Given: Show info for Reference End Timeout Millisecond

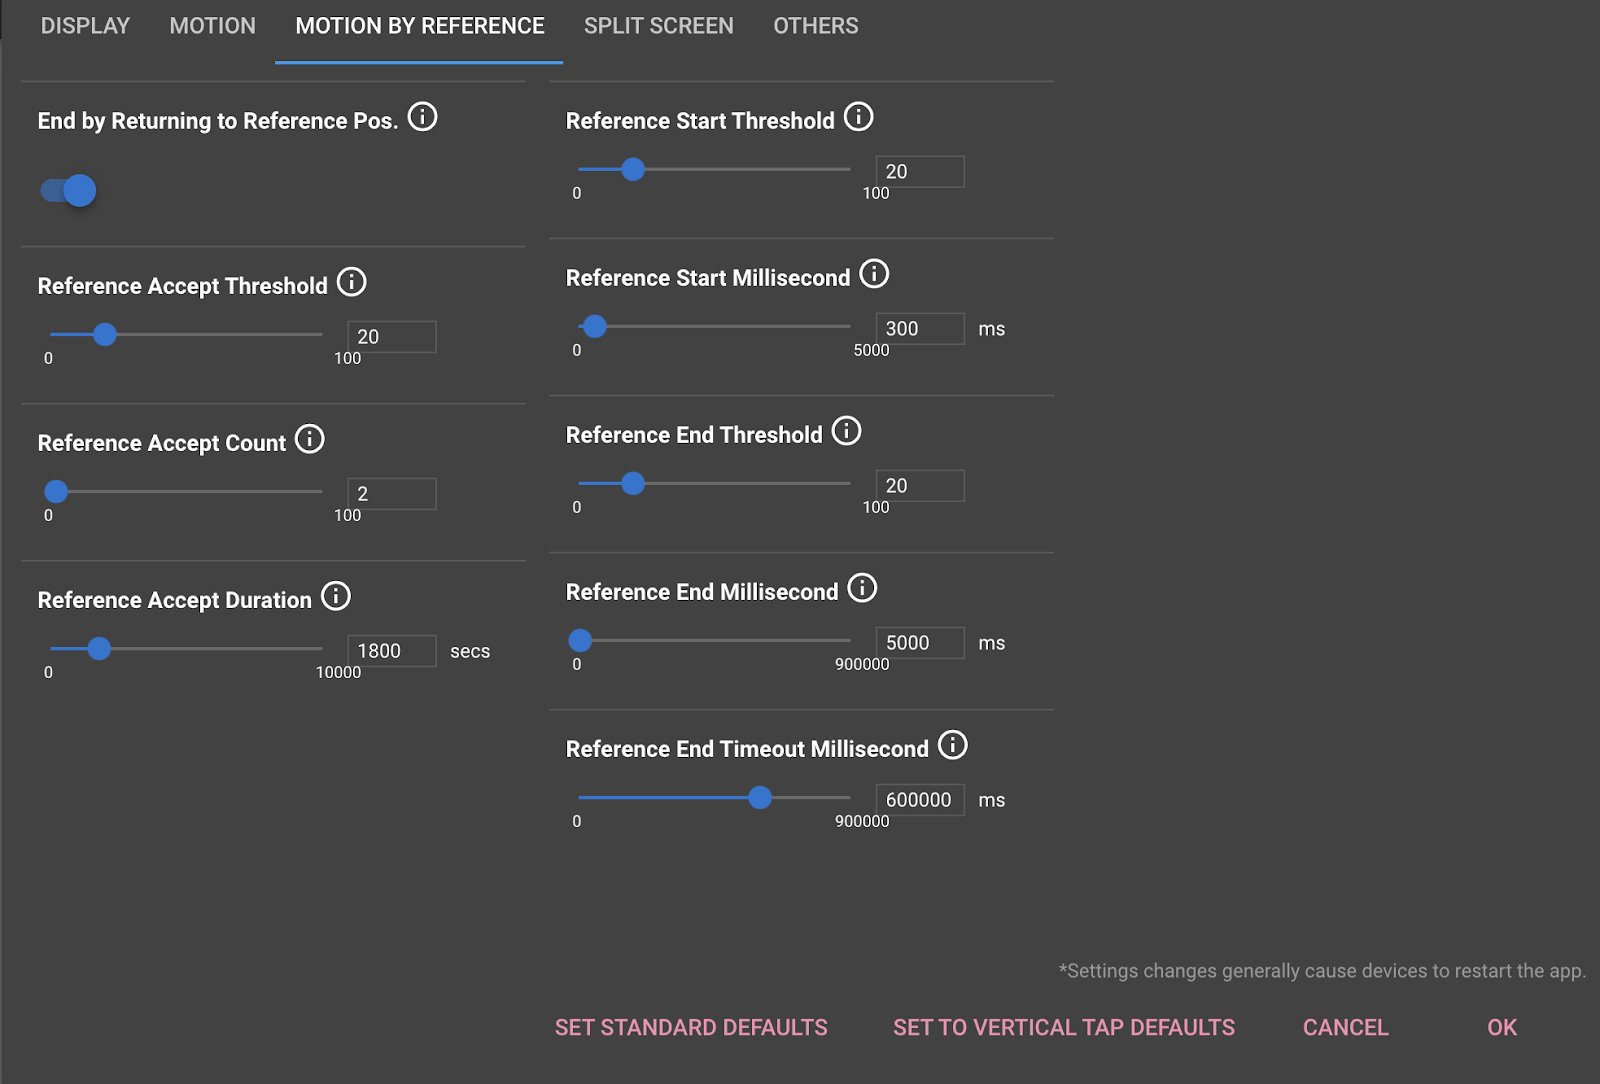Looking at the screenshot, I should (x=953, y=745).
